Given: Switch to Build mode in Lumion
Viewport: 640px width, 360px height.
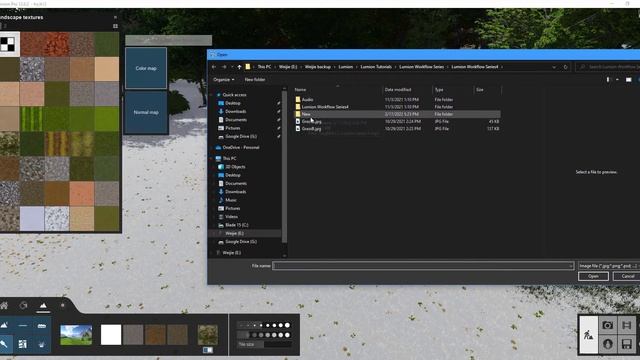Looking at the screenshot, I should click(x=588, y=335).
